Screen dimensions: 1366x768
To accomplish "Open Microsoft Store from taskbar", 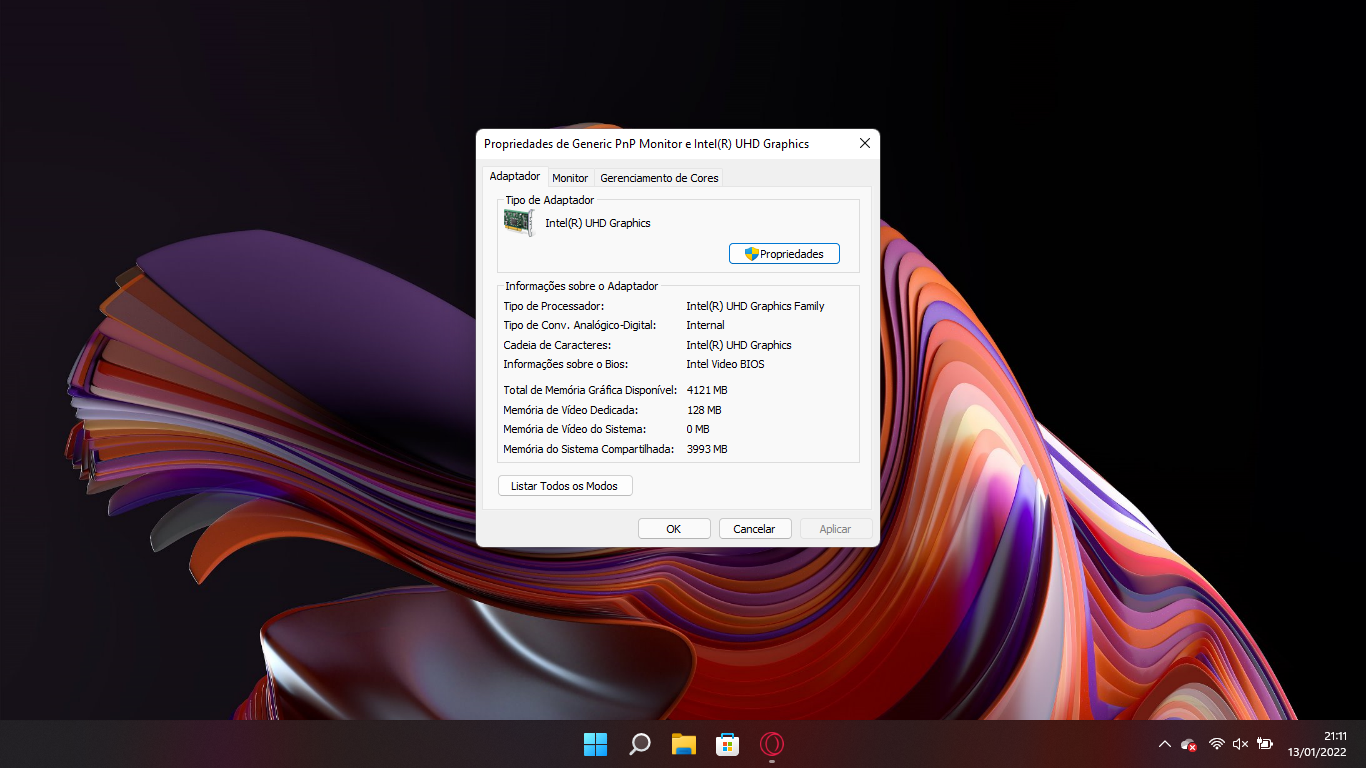I will tap(727, 744).
